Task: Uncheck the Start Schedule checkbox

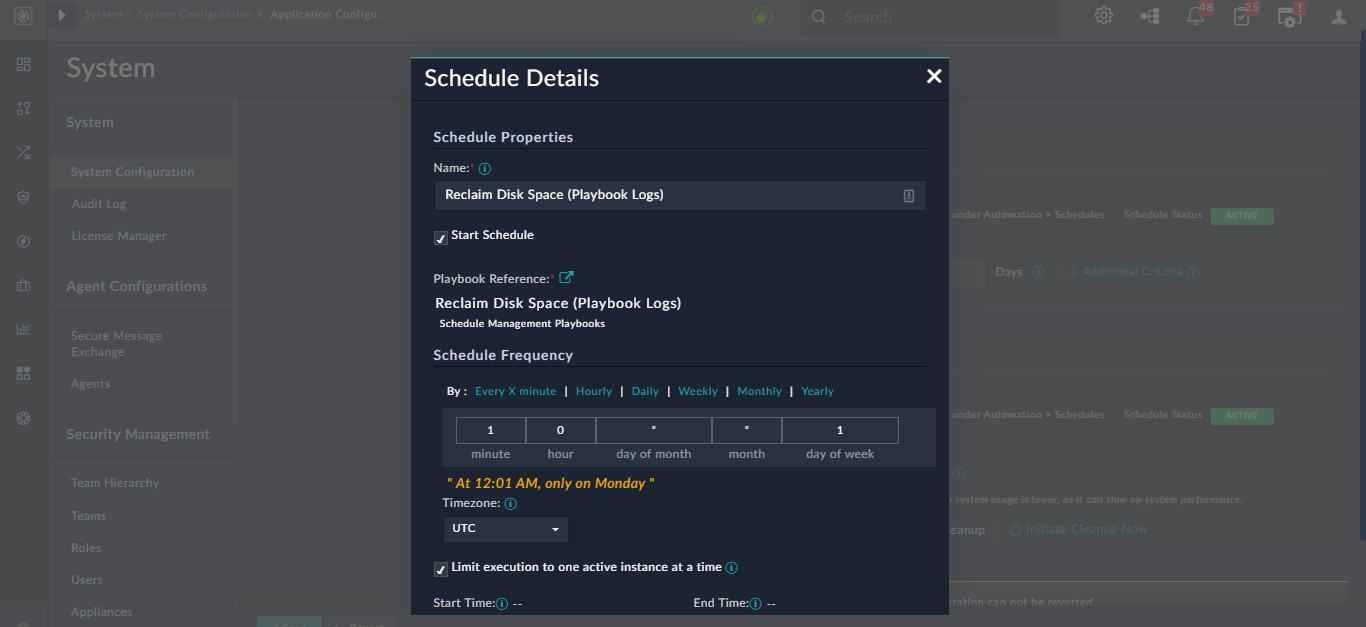Action: [440, 238]
